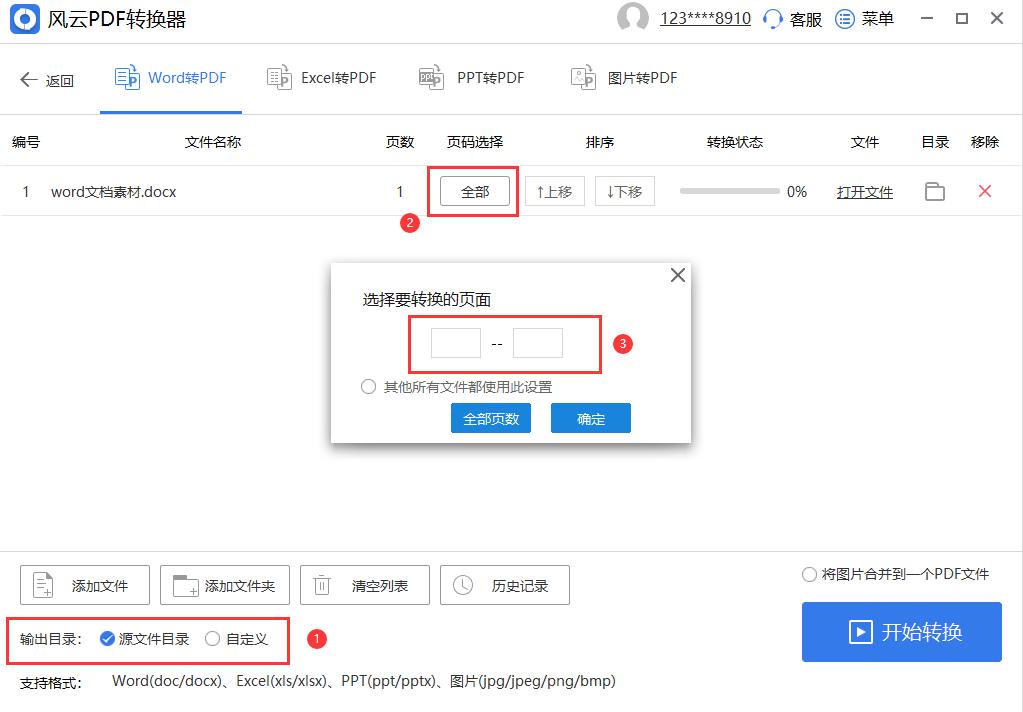Click the 风云PDF转换器 app logo
Image resolution: width=1023 pixels, height=712 pixels.
[x=24, y=18]
